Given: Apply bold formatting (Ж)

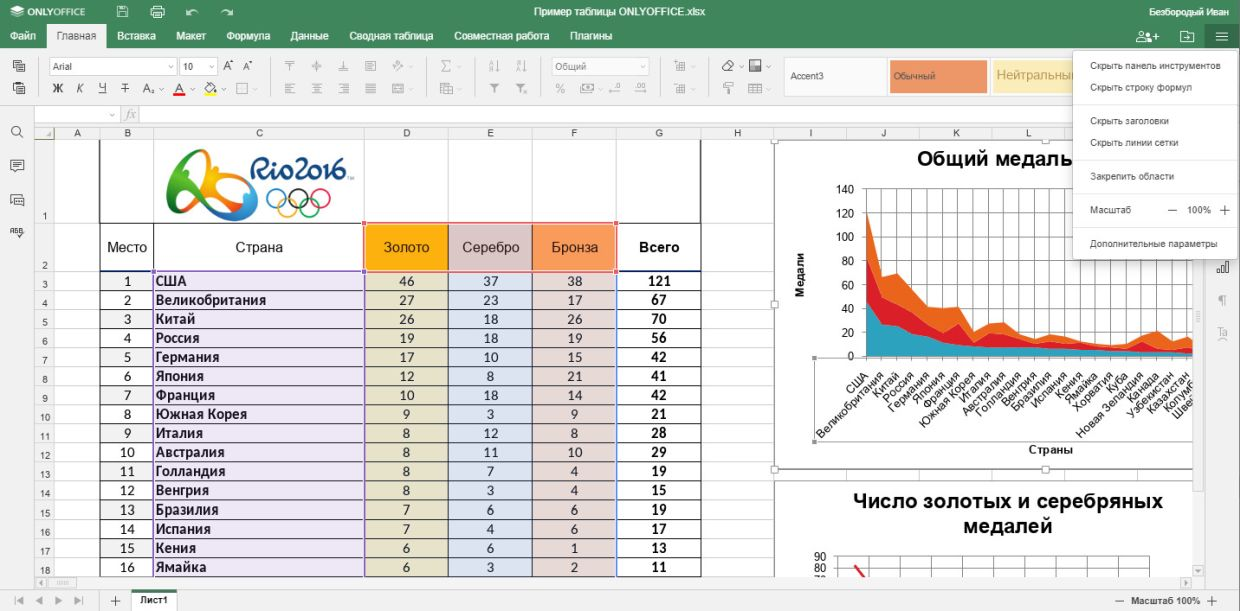Looking at the screenshot, I should click(x=58, y=88).
